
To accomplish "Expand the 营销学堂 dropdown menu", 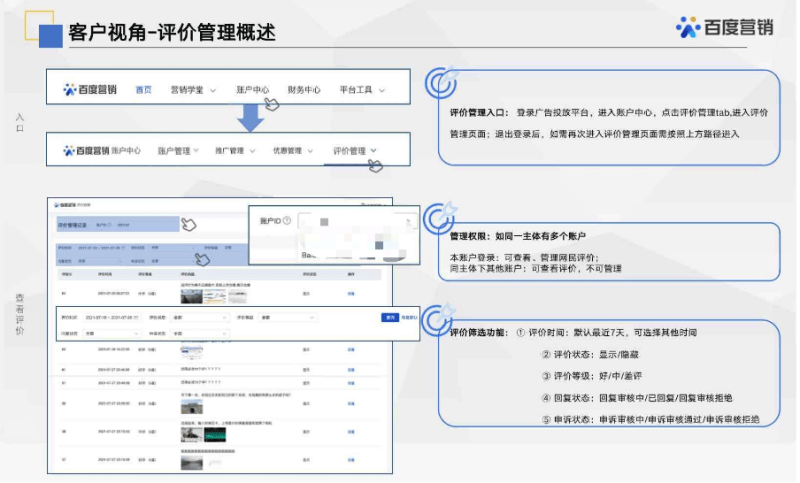I will click(193, 90).
